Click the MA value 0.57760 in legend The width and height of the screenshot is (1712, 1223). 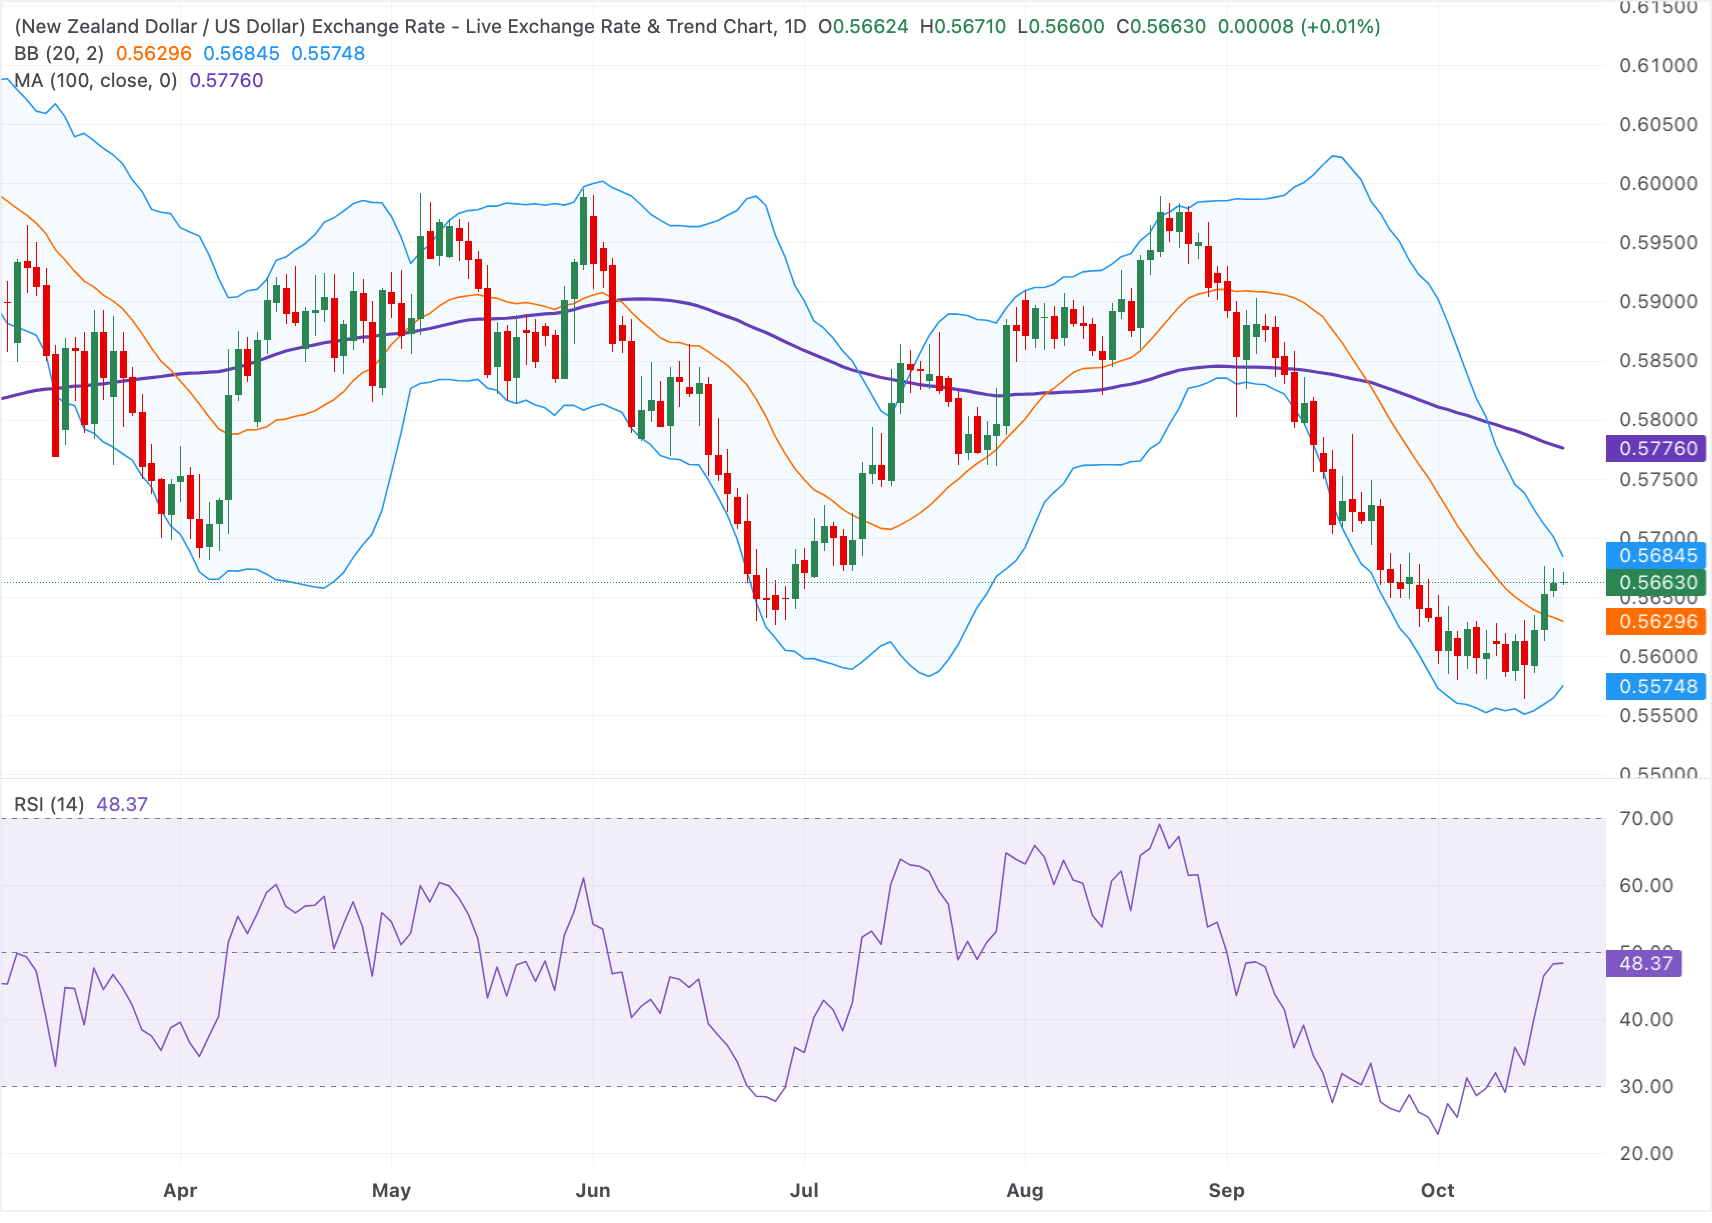pos(227,80)
